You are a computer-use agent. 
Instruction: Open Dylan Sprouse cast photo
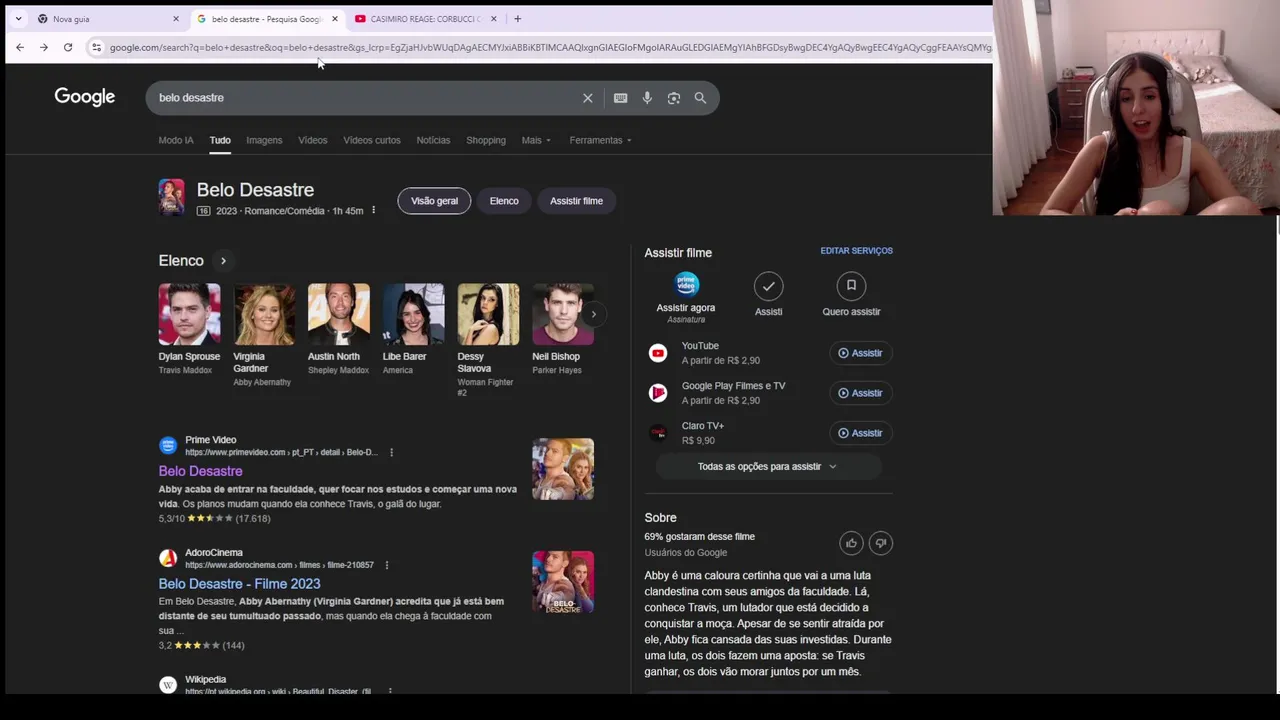pos(189,314)
